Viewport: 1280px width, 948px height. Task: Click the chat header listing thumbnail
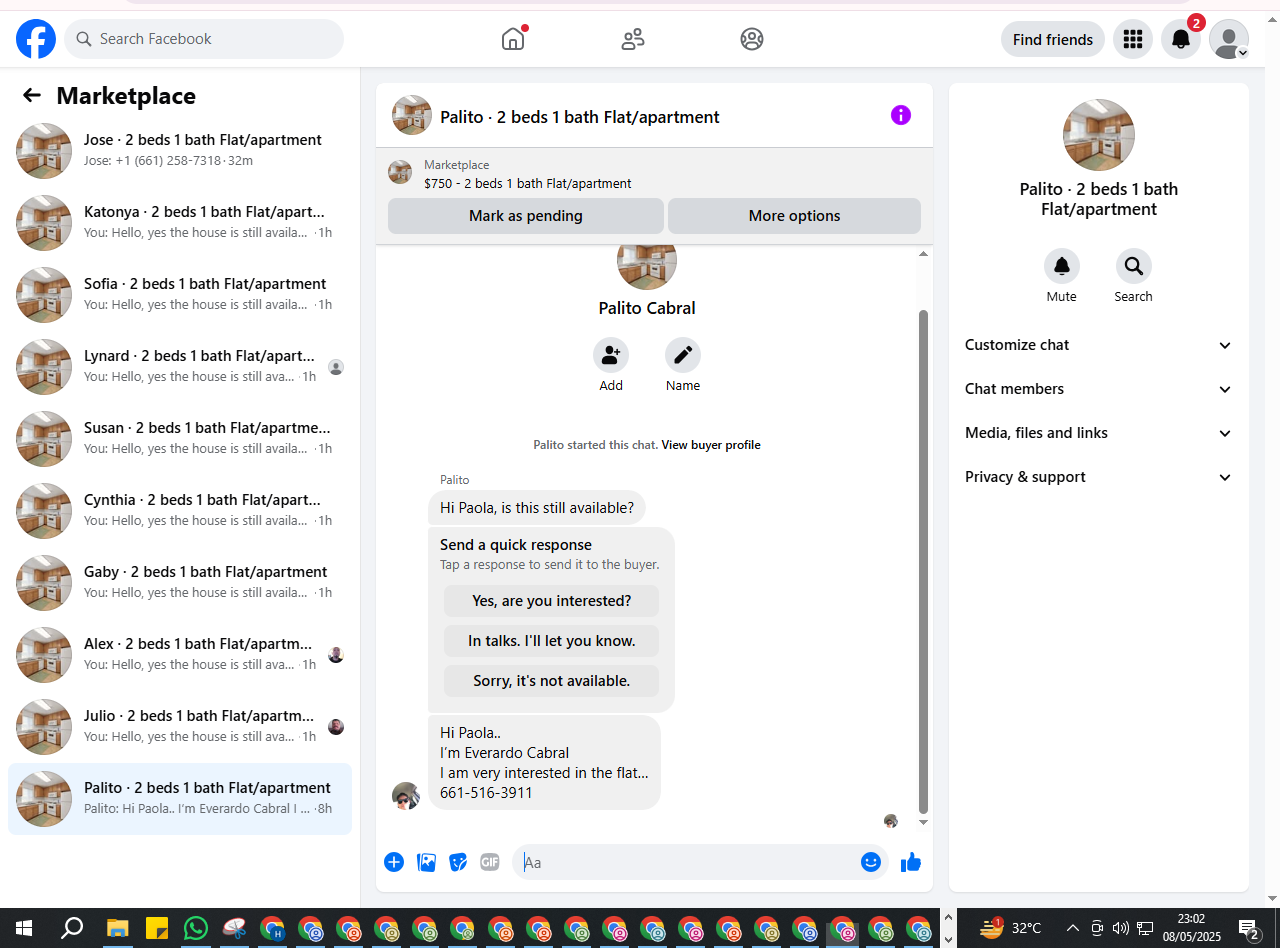[412, 115]
